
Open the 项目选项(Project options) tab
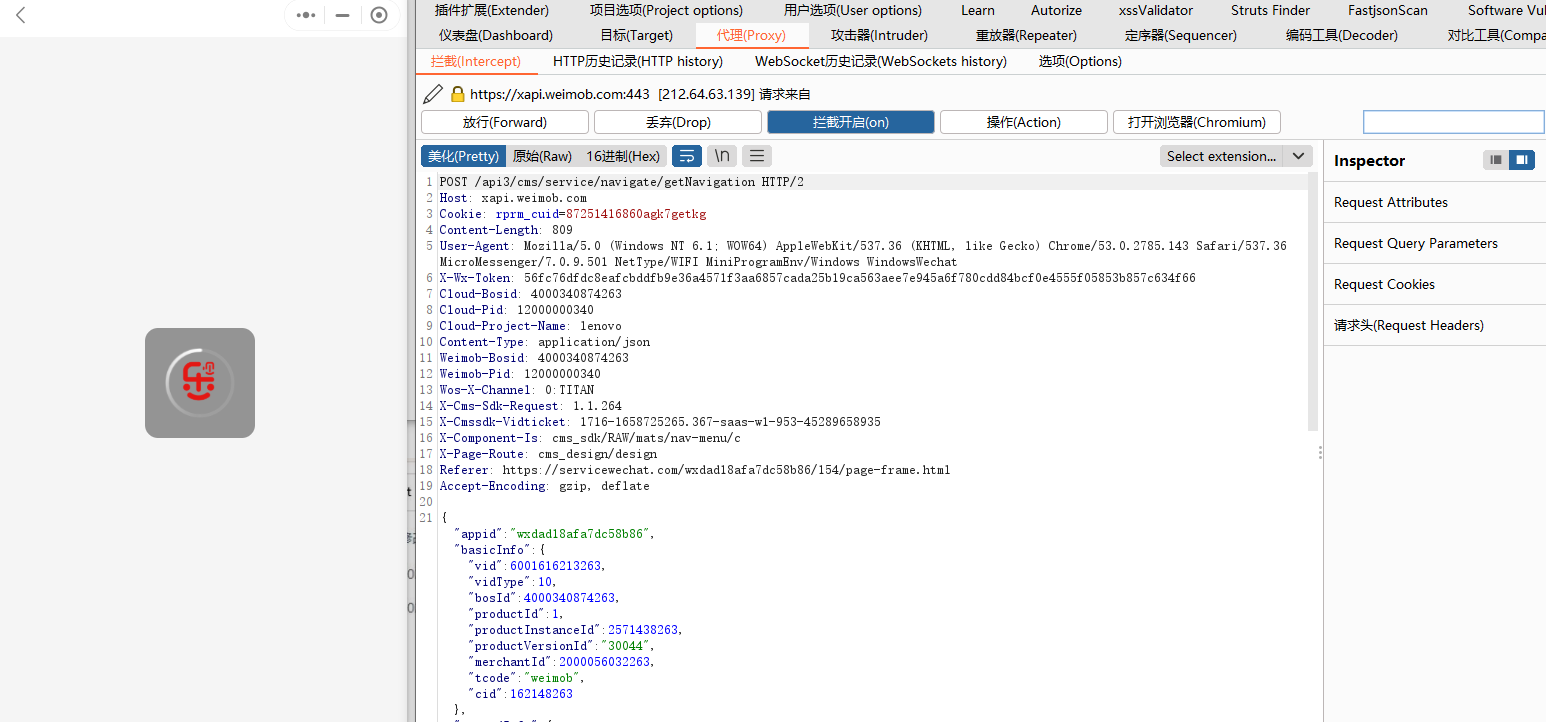(666, 10)
